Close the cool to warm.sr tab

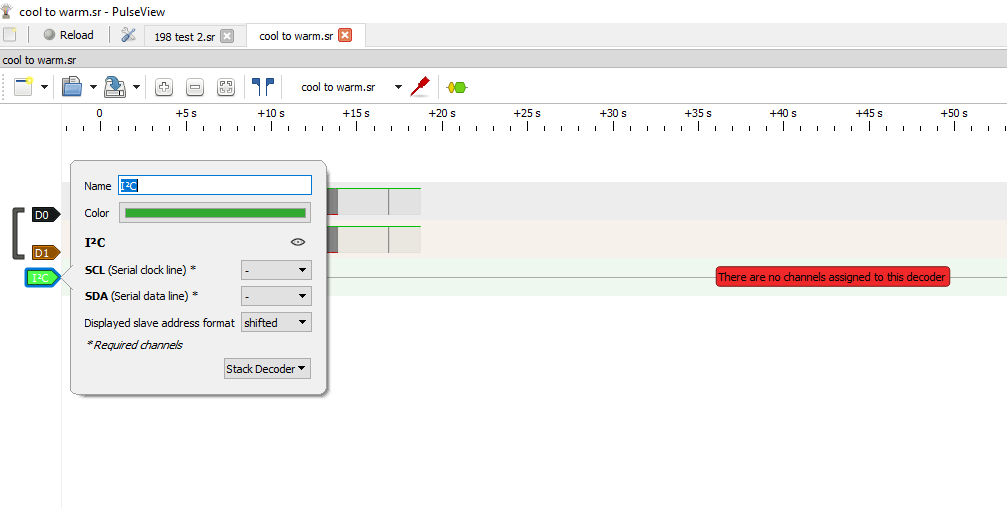coord(345,35)
